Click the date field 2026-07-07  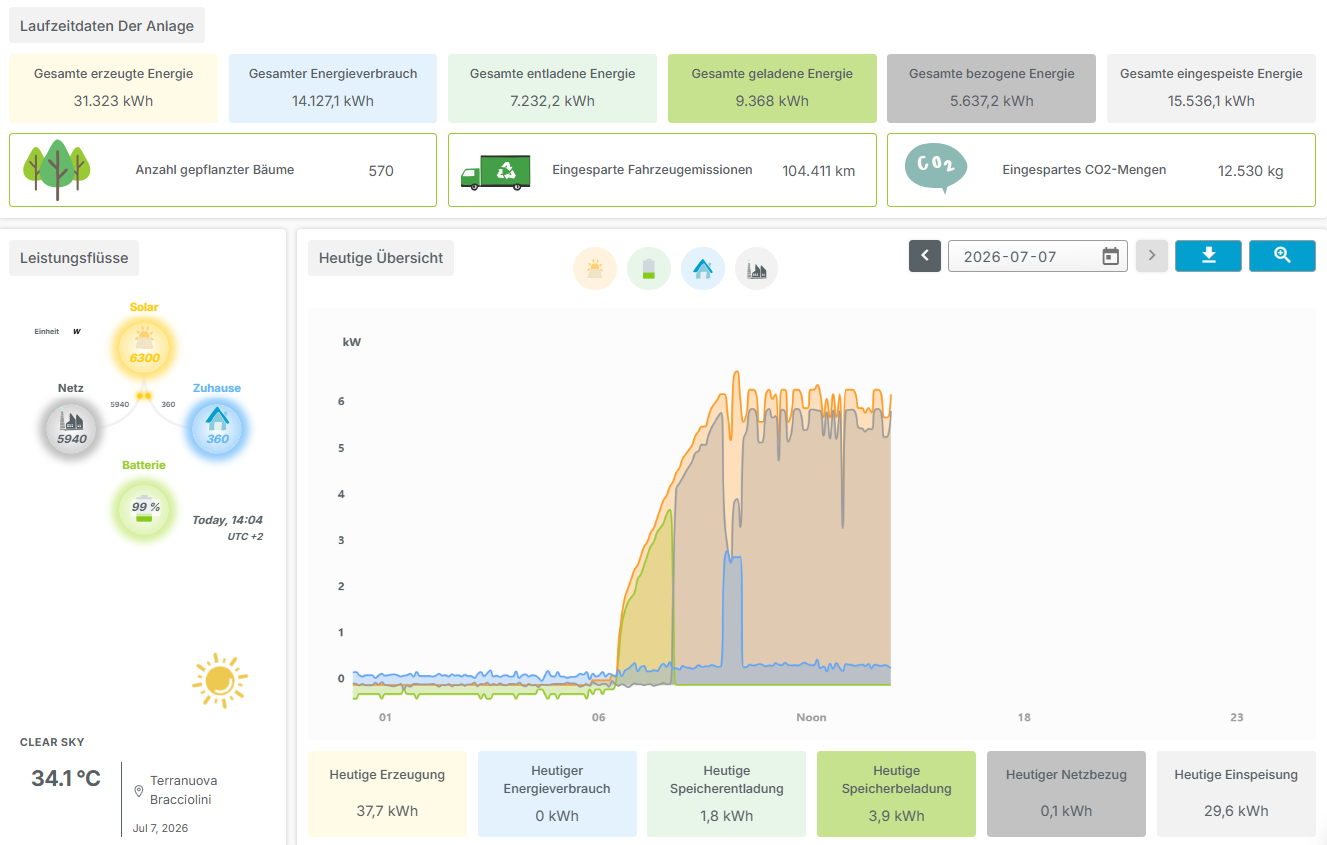[x=1038, y=256]
